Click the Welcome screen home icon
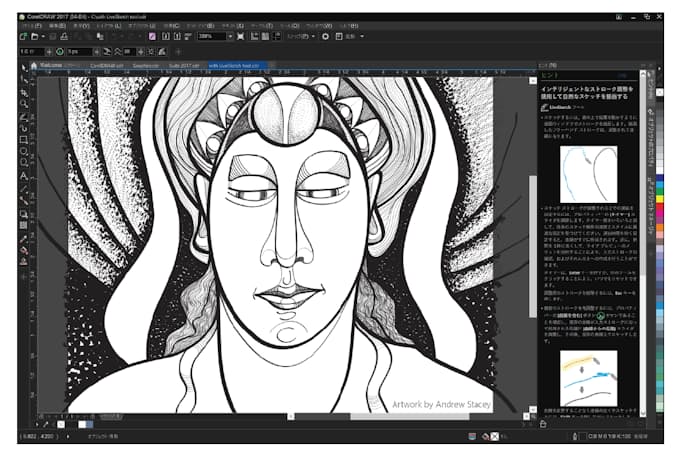The width and height of the screenshot is (680, 463). tap(34, 65)
